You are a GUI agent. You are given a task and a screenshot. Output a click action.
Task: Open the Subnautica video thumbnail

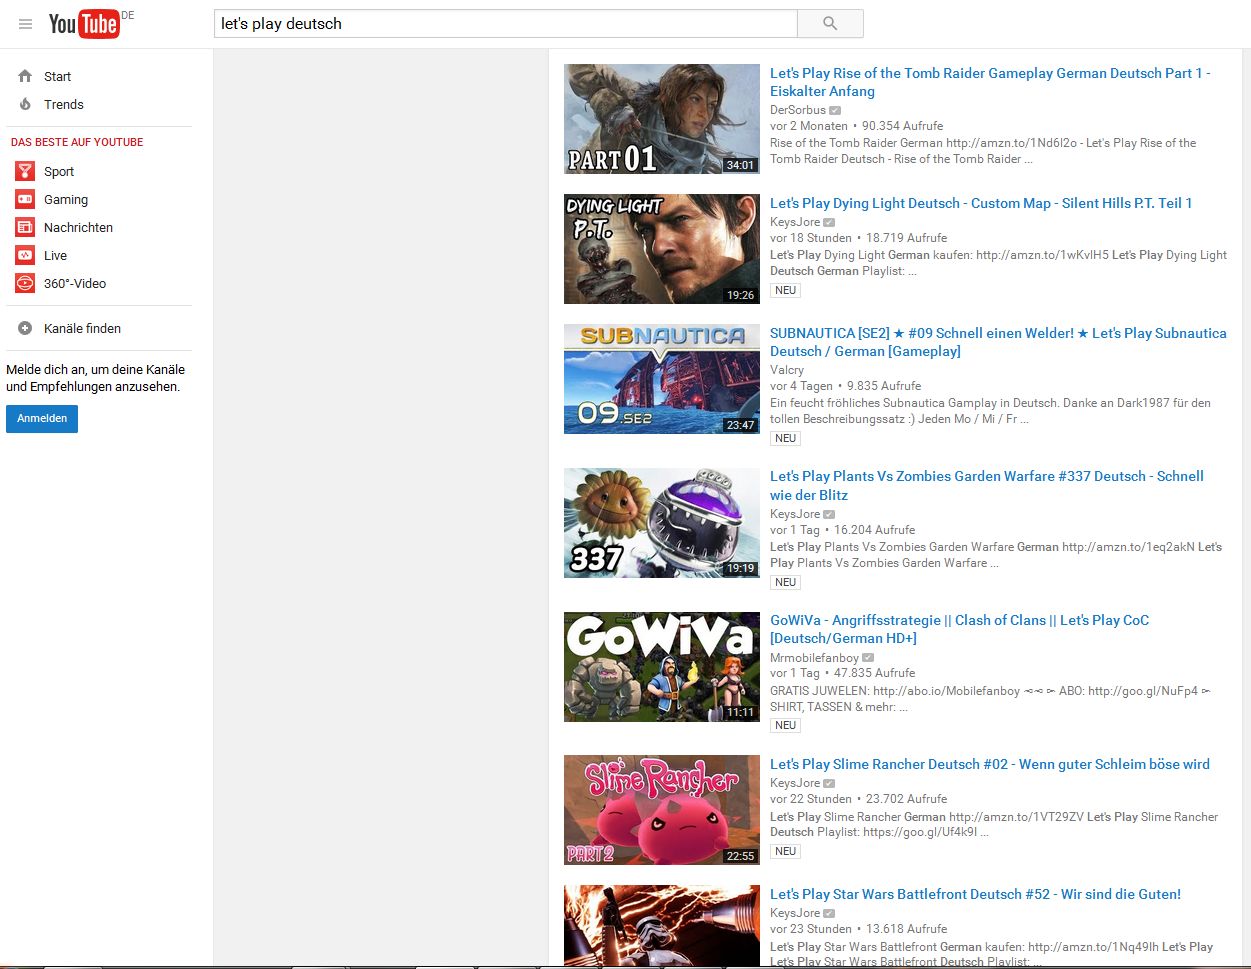coord(662,379)
